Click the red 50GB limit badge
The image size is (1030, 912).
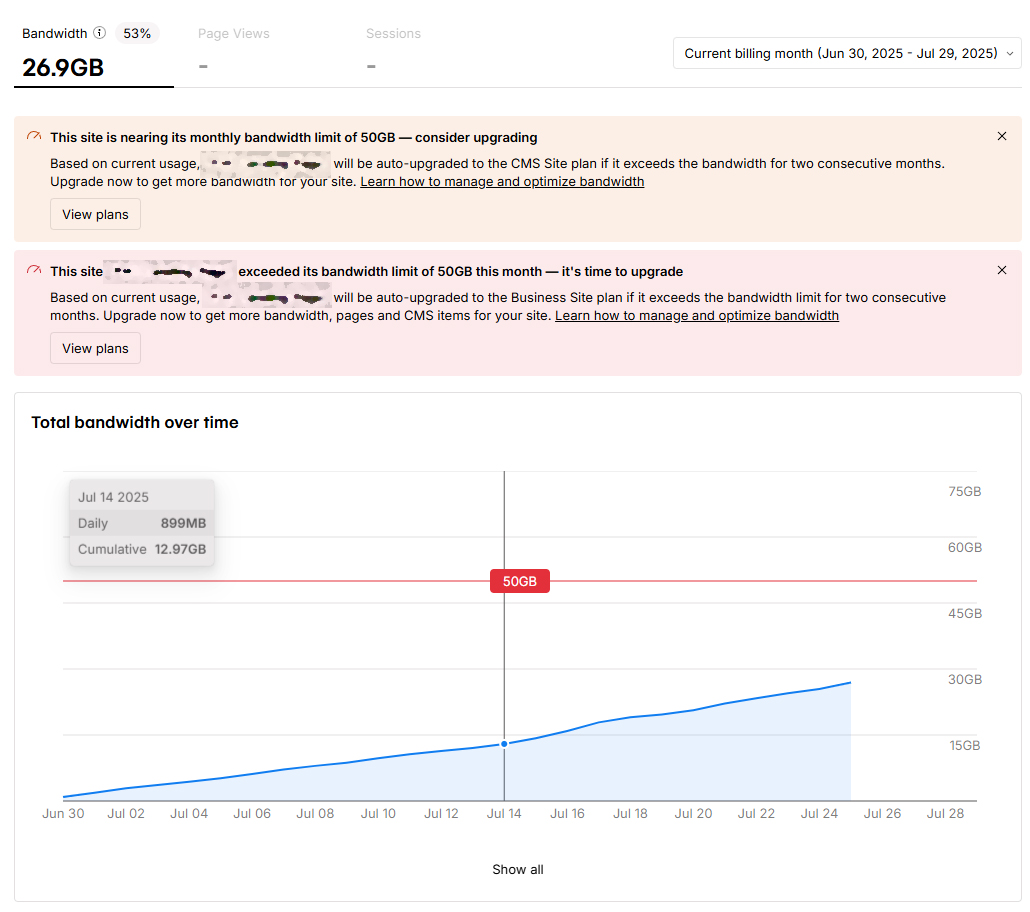tap(519, 580)
